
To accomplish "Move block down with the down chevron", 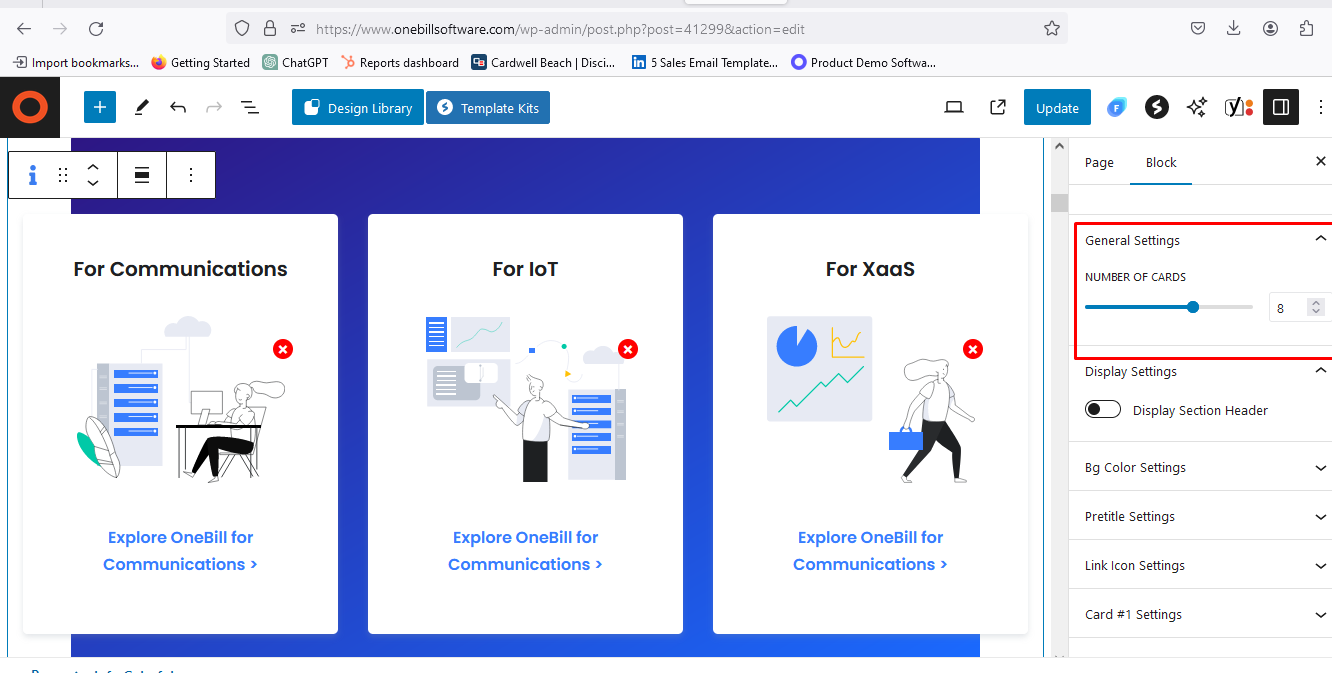I will (x=93, y=184).
